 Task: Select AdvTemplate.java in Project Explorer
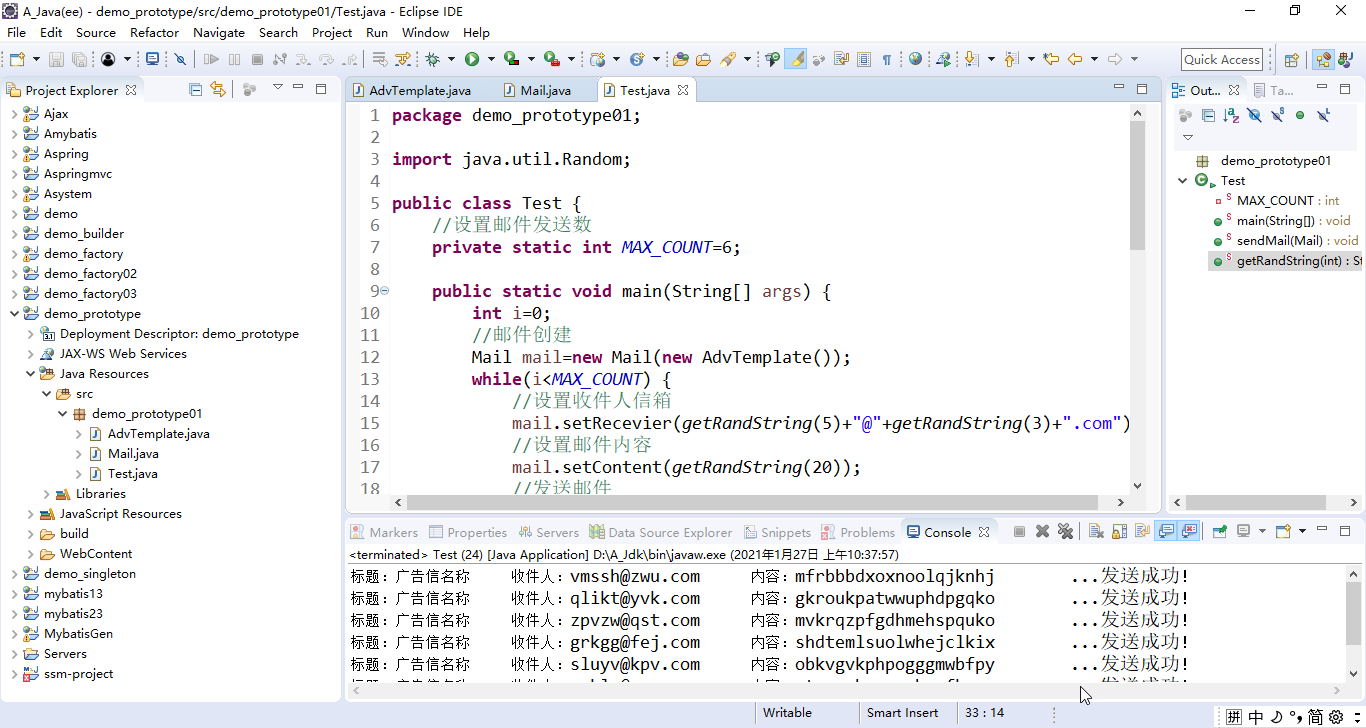158,434
